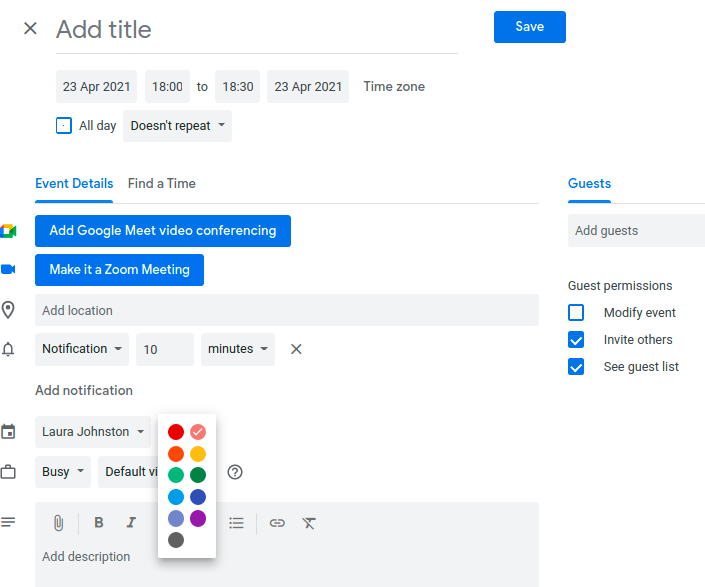The image size is (705, 587).
Task: Select the checked pink flamingo swatch
Action: click(x=198, y=432)
